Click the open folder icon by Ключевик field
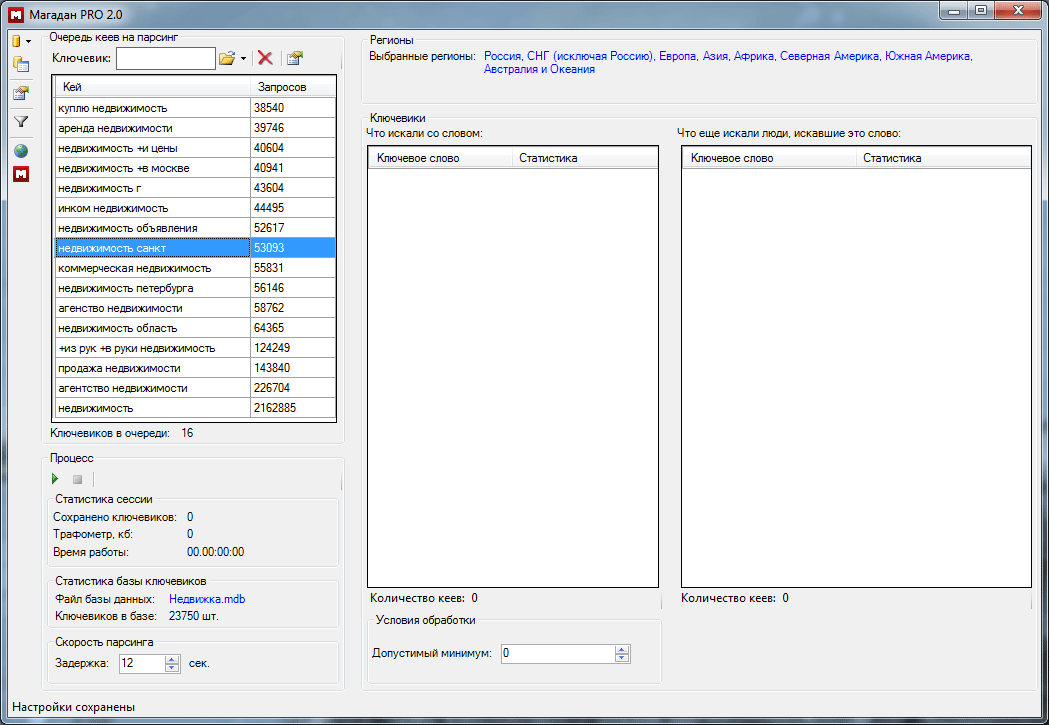This screenshot has width=1049, height=725. (x=227, y=59)
